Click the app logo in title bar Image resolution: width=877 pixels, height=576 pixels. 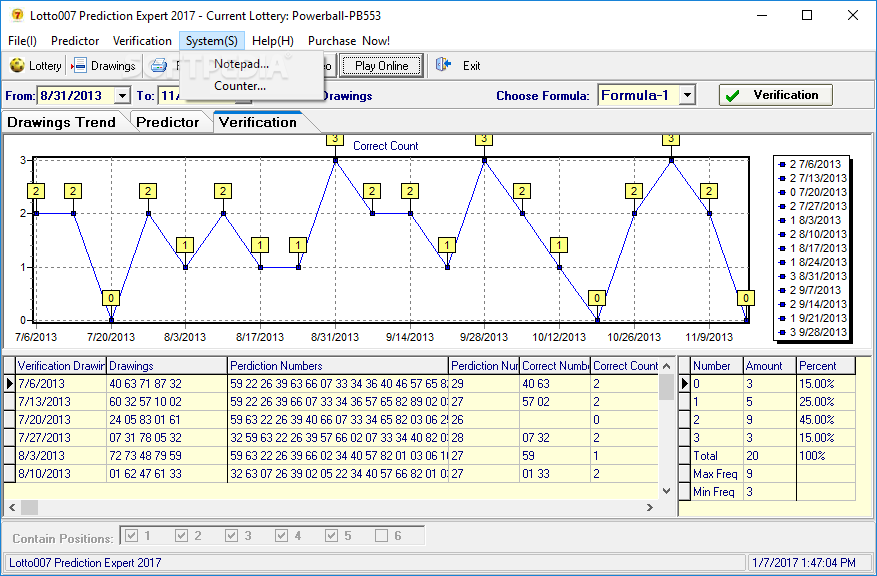pos(17,15)
